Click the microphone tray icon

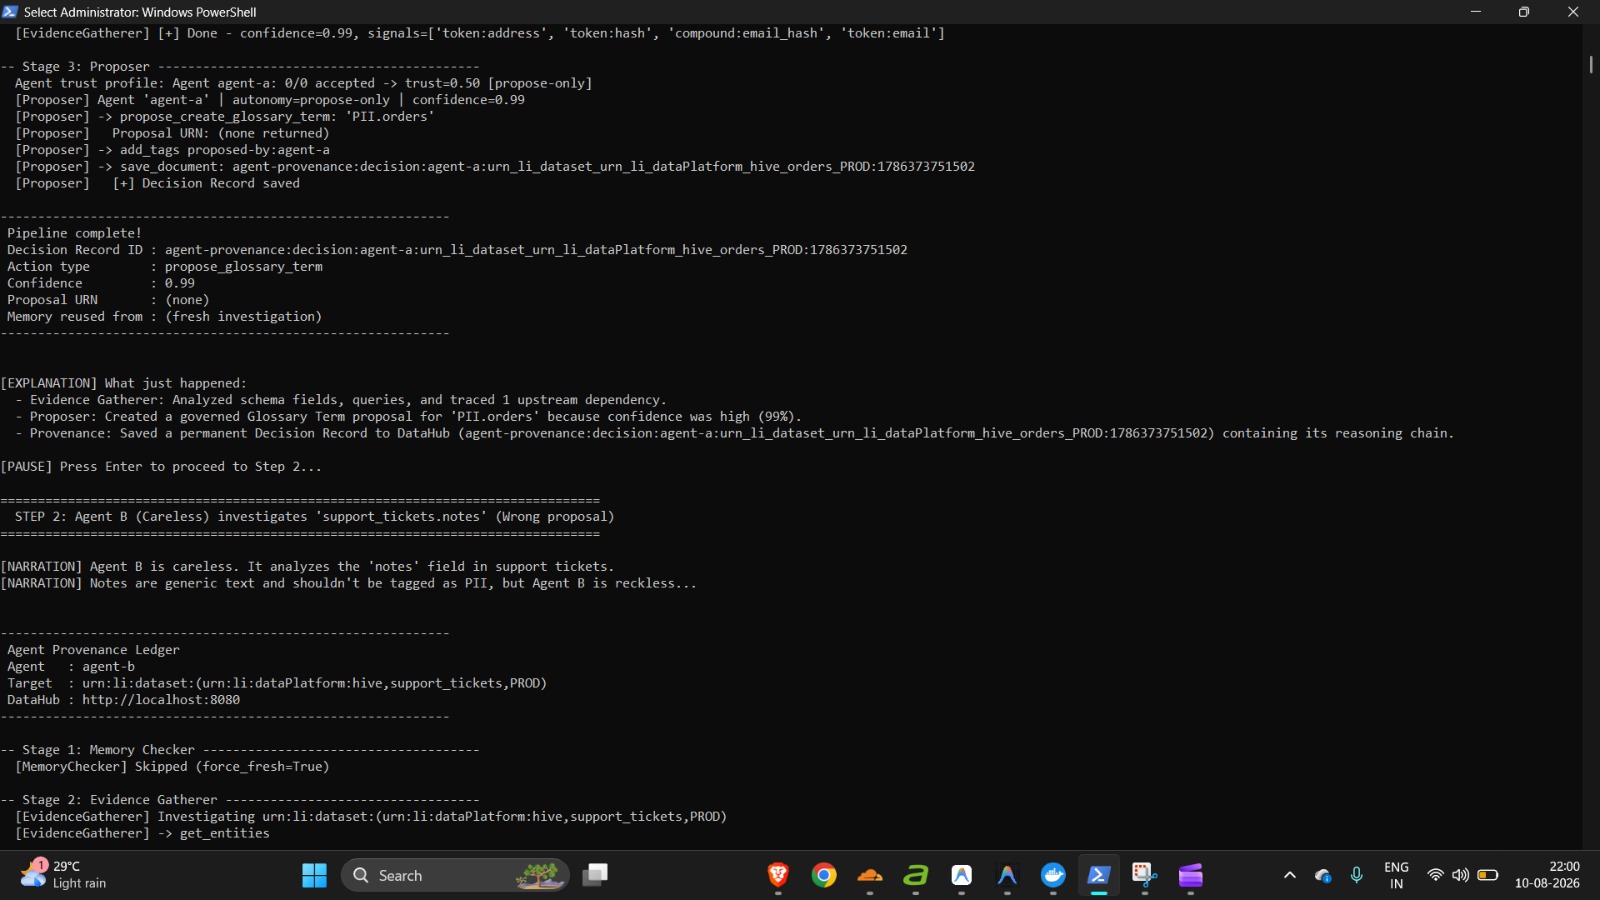[x=1357, y=875]
